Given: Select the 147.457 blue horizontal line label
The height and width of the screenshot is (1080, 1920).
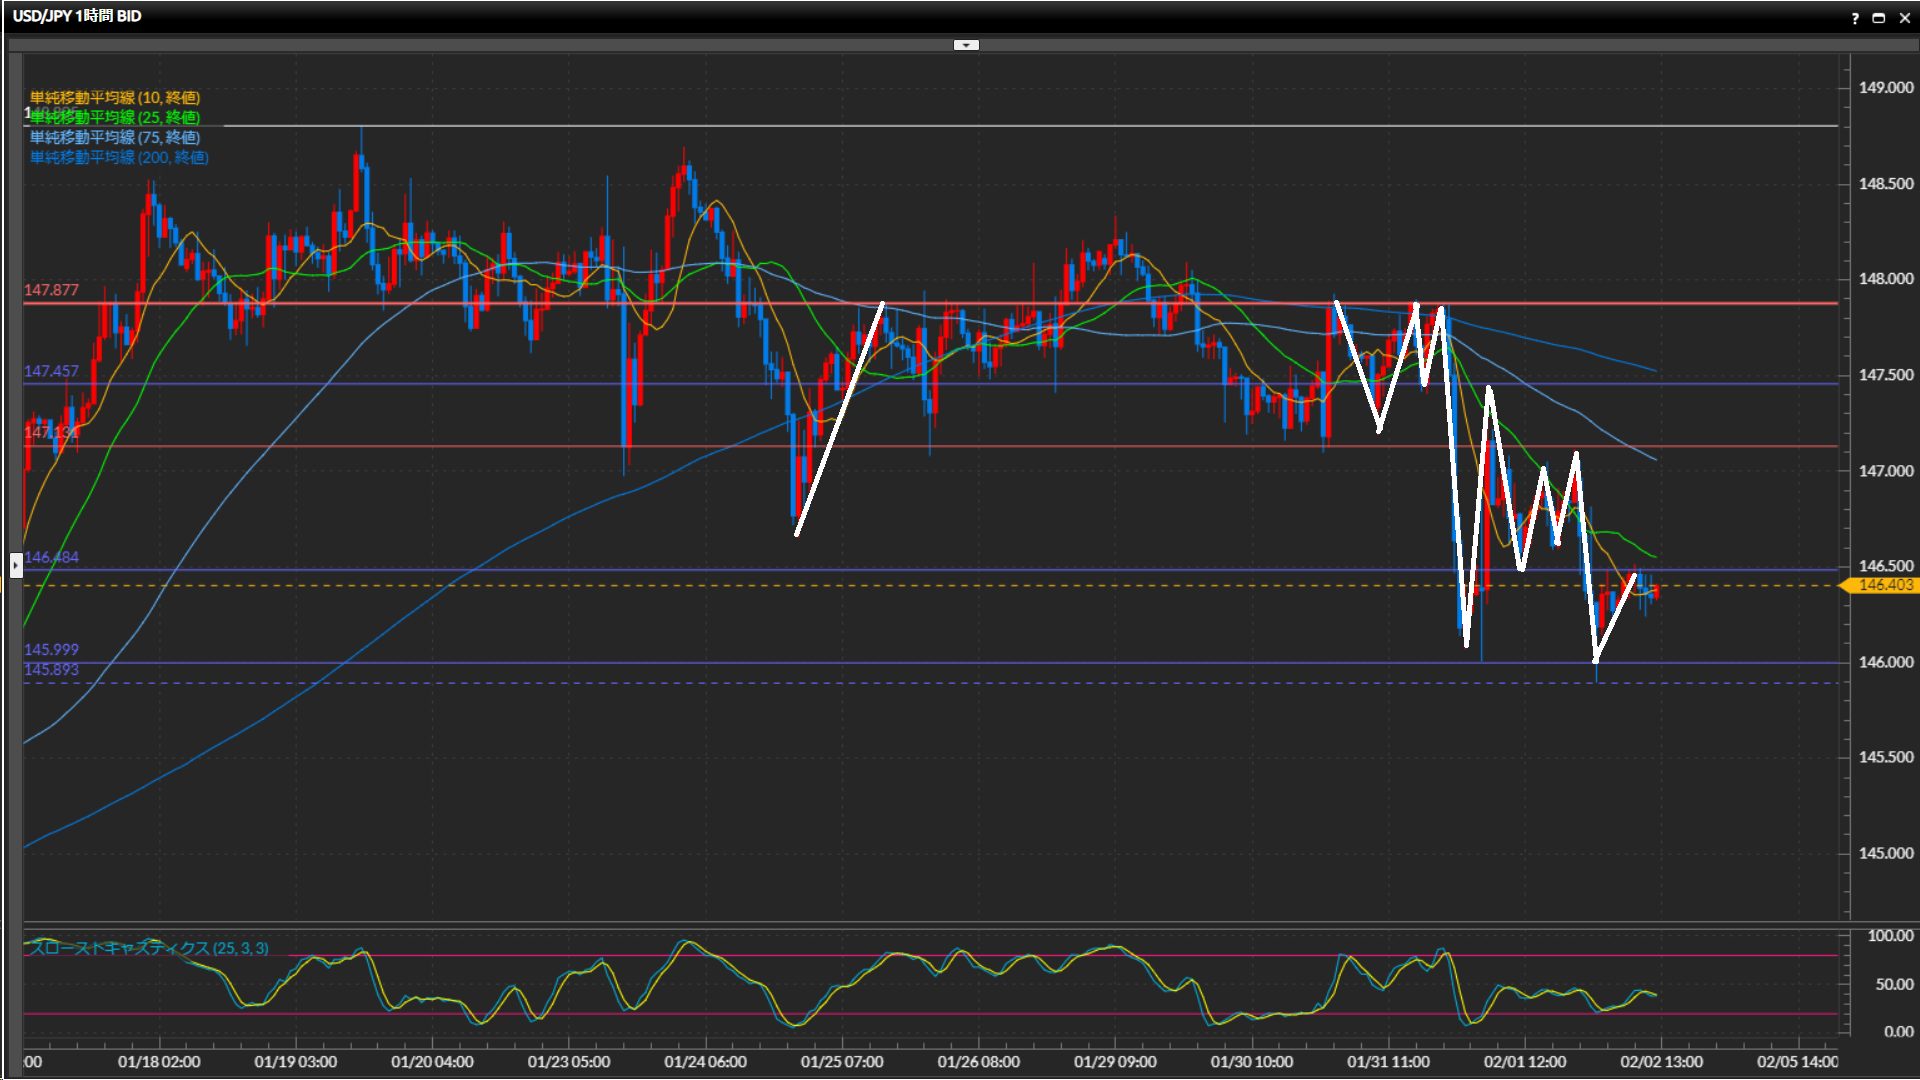Looking at the screenshot, I should [x=51, y=371].
